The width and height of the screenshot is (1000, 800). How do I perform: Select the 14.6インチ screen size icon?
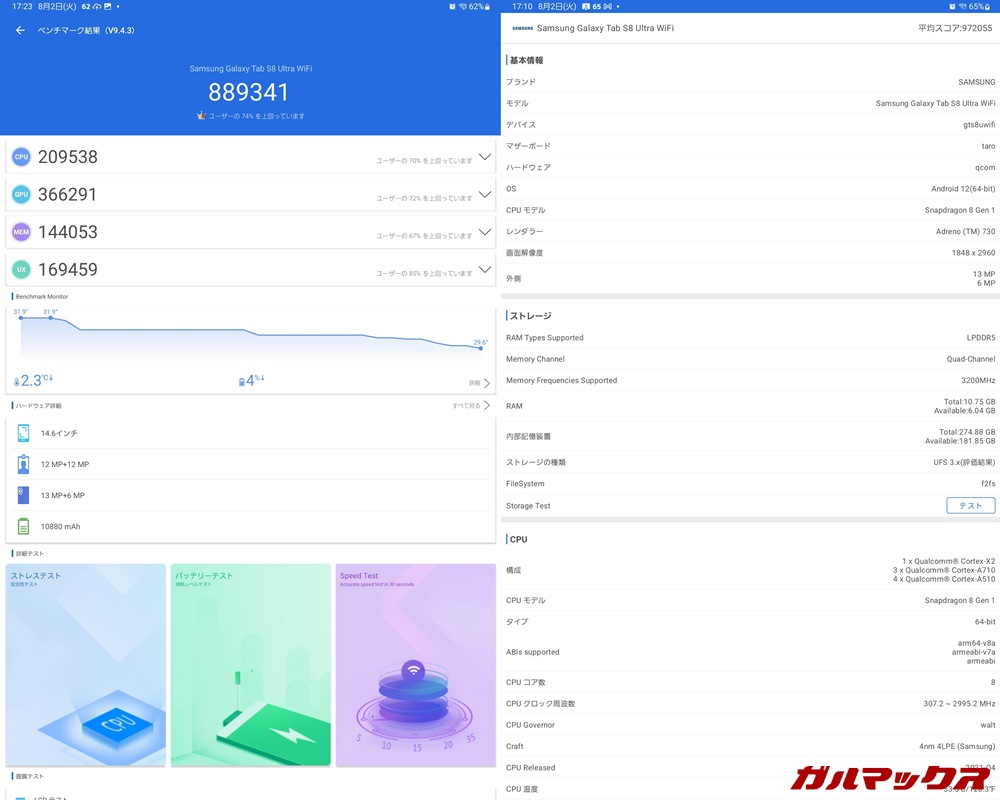[24, 433]
